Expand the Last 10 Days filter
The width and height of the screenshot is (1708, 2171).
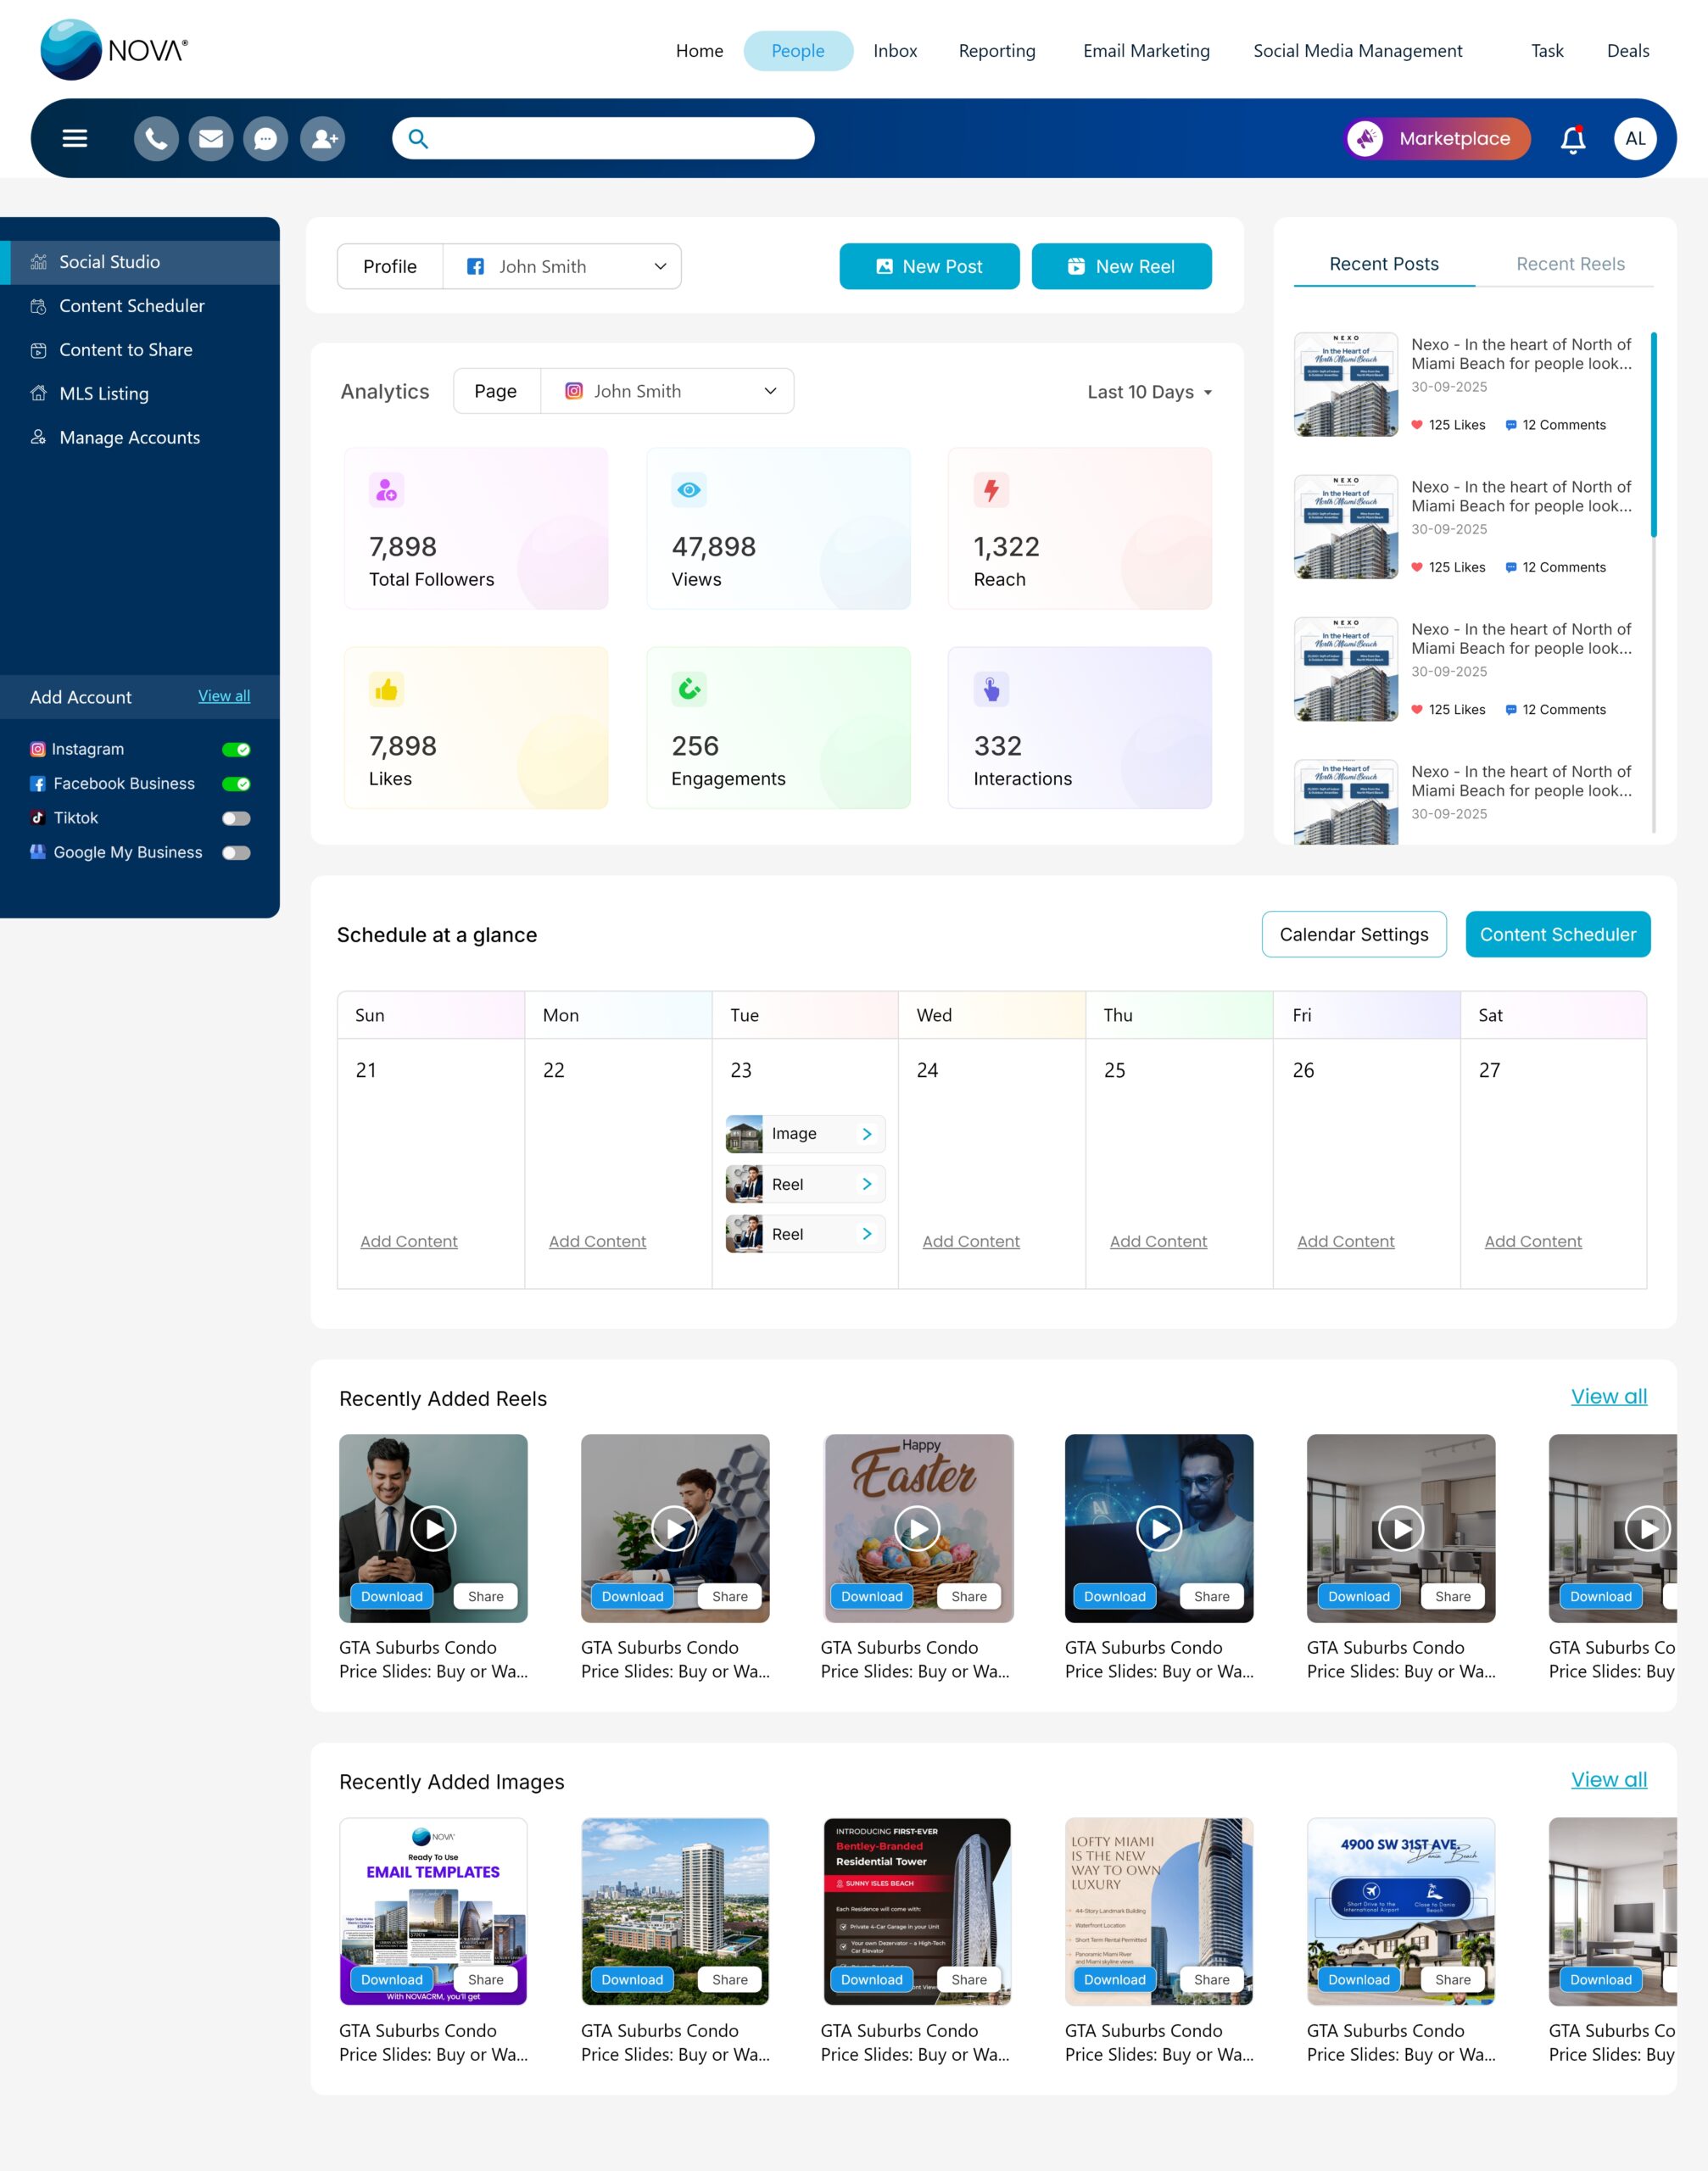pyautogui.click(x=1149, y=392)
